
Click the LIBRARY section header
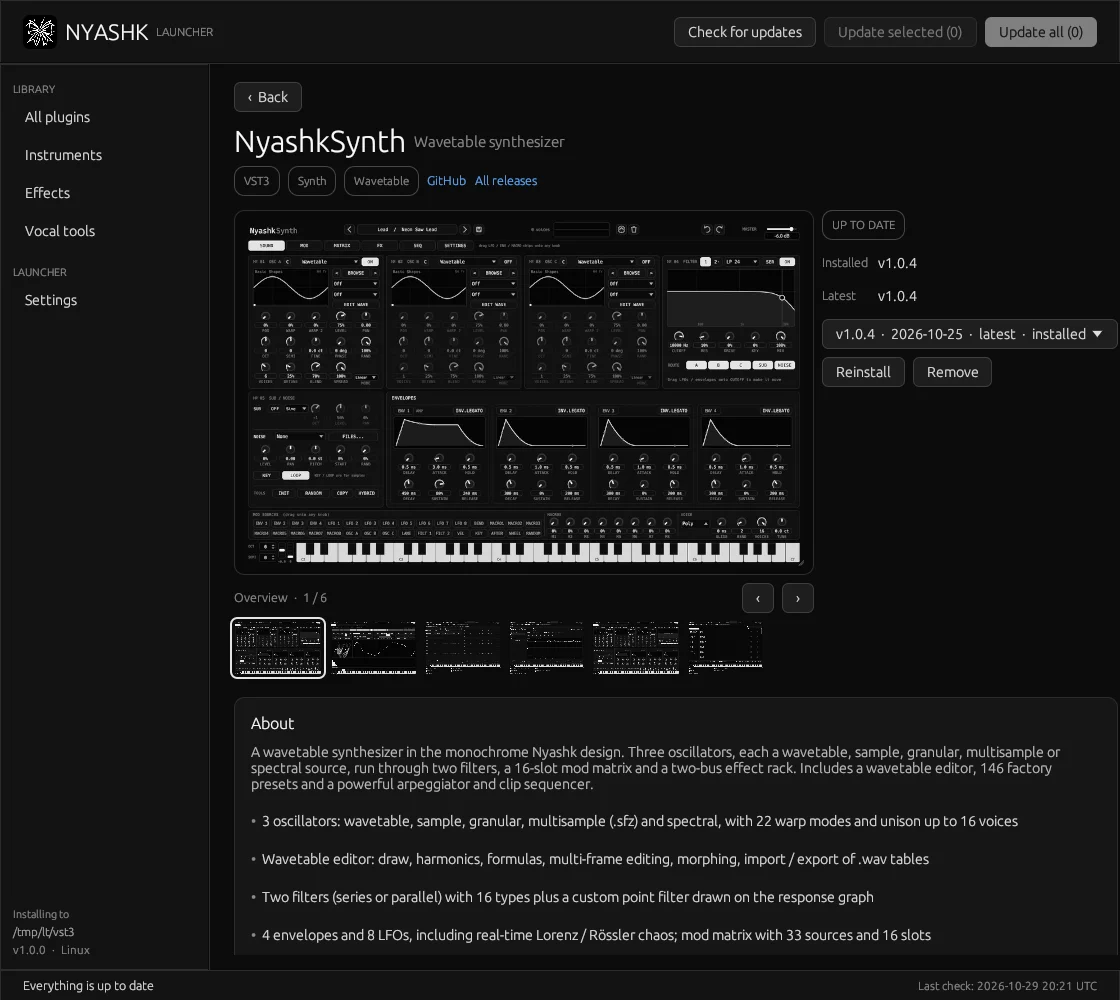click(34, 89)
